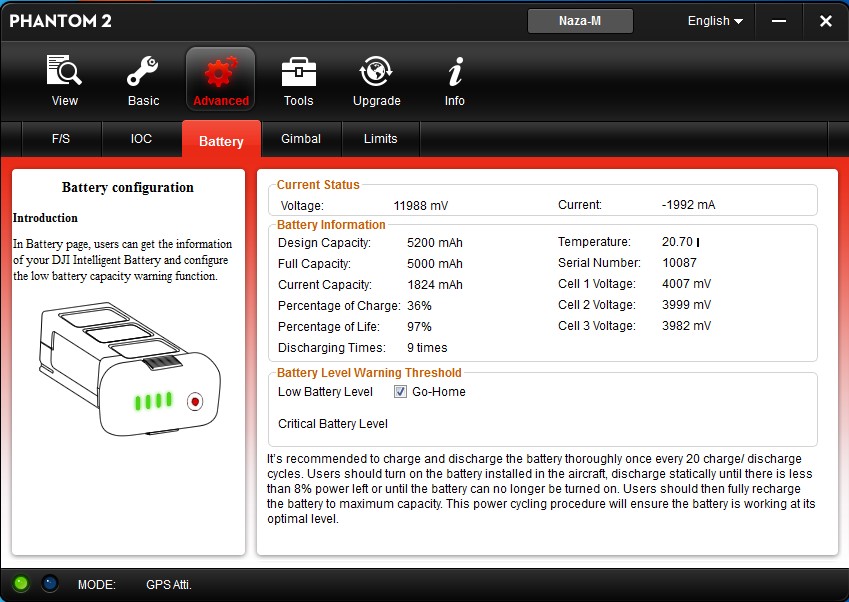Click the Cell 1 Voltage value 4007 mV
This screenshot has height=602, width=849.
pos(687,284)
